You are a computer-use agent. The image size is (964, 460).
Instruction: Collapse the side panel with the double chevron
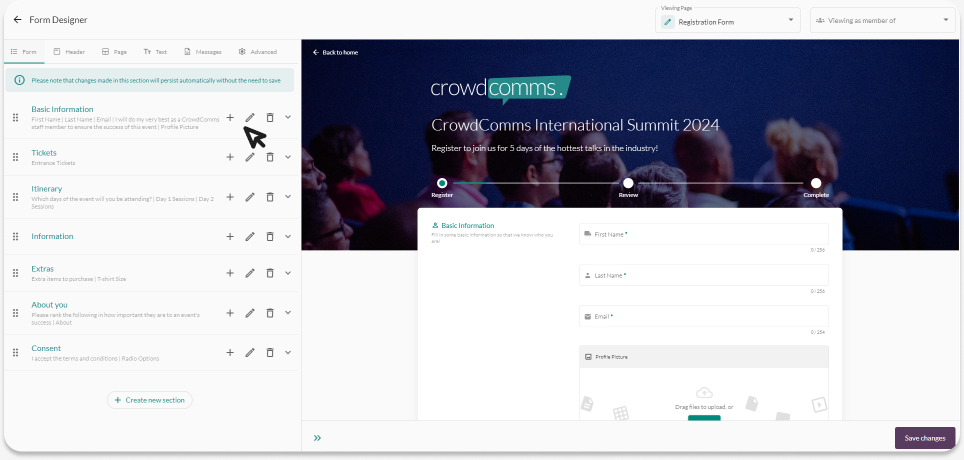click(317, 437)
